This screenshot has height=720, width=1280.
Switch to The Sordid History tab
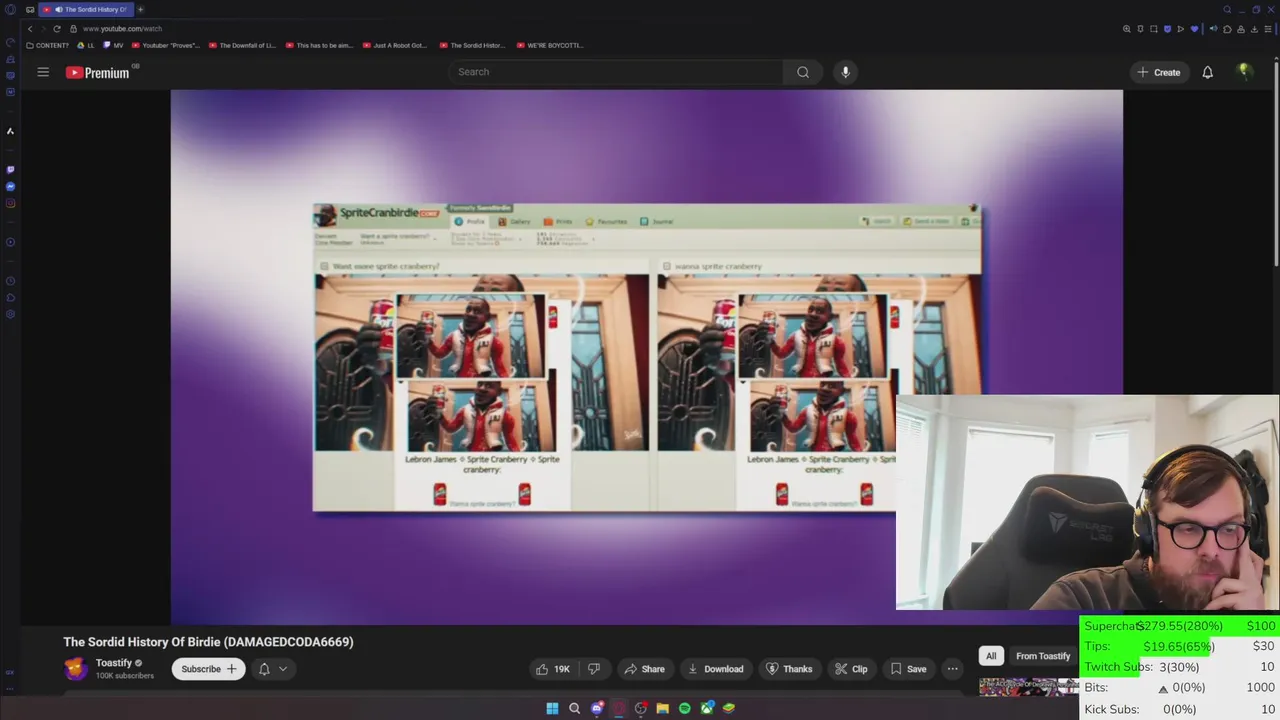(86, 9)
